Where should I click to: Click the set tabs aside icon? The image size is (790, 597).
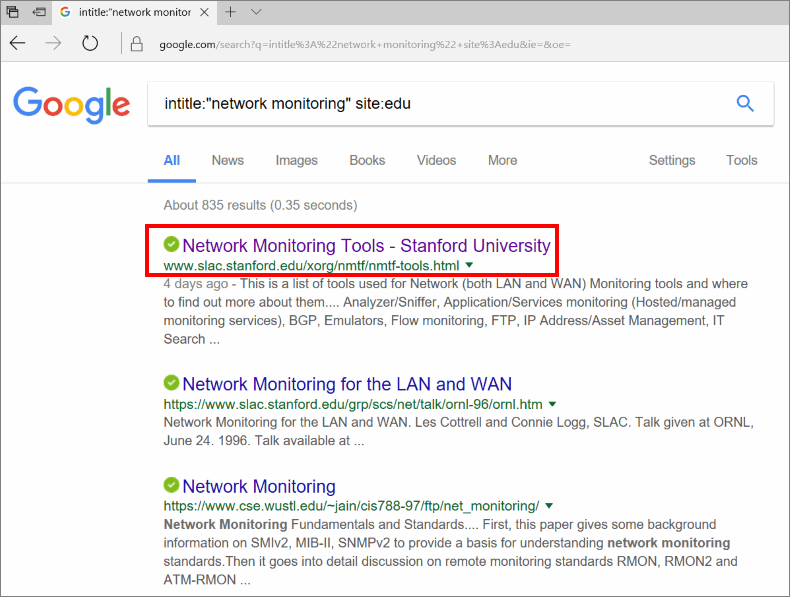pos(39,12)
